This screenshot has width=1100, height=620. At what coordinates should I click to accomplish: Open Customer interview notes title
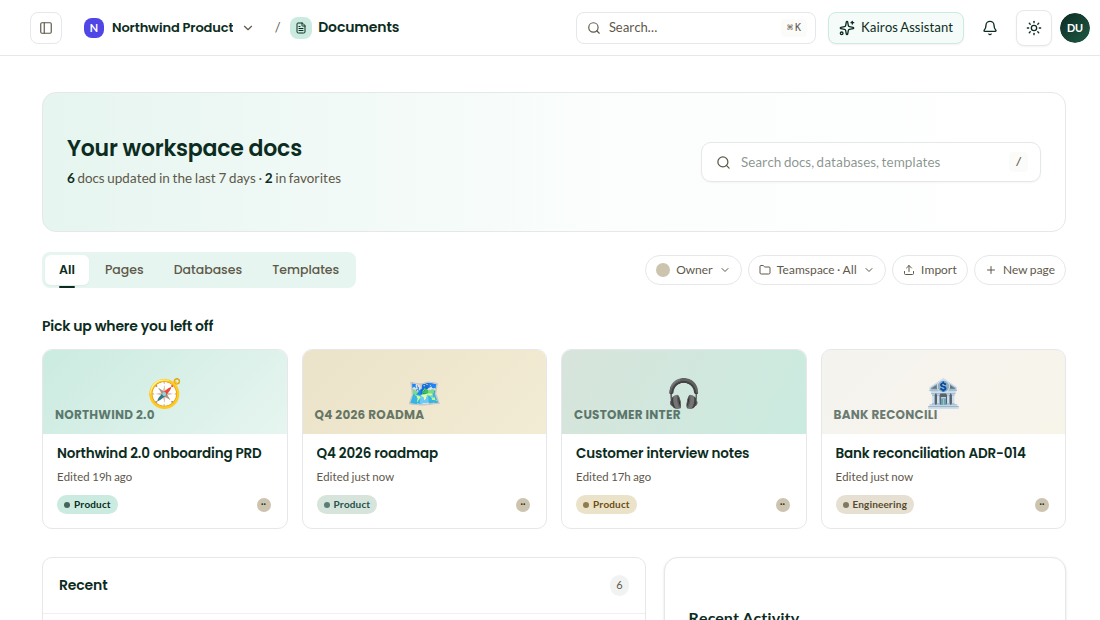coord(662,453)
